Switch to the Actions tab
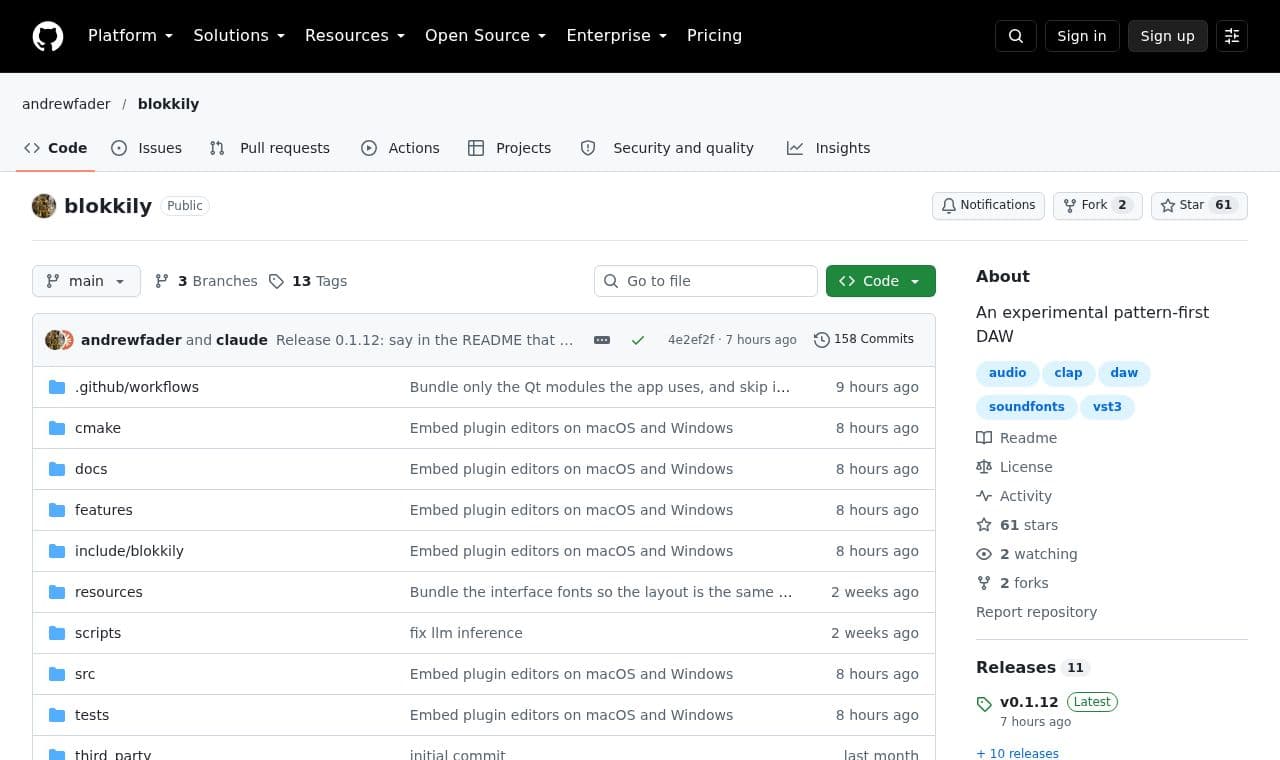The width and height of the screenshot is (1280, 760). (x=400, y=148)
